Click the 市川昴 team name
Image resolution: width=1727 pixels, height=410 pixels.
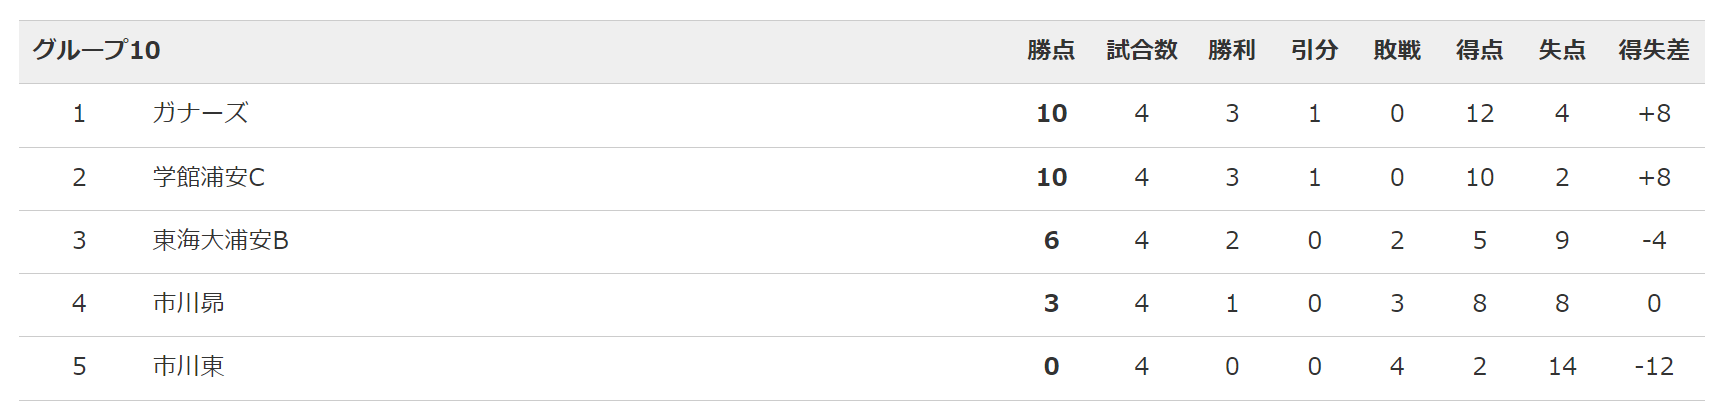click(188, 303)
